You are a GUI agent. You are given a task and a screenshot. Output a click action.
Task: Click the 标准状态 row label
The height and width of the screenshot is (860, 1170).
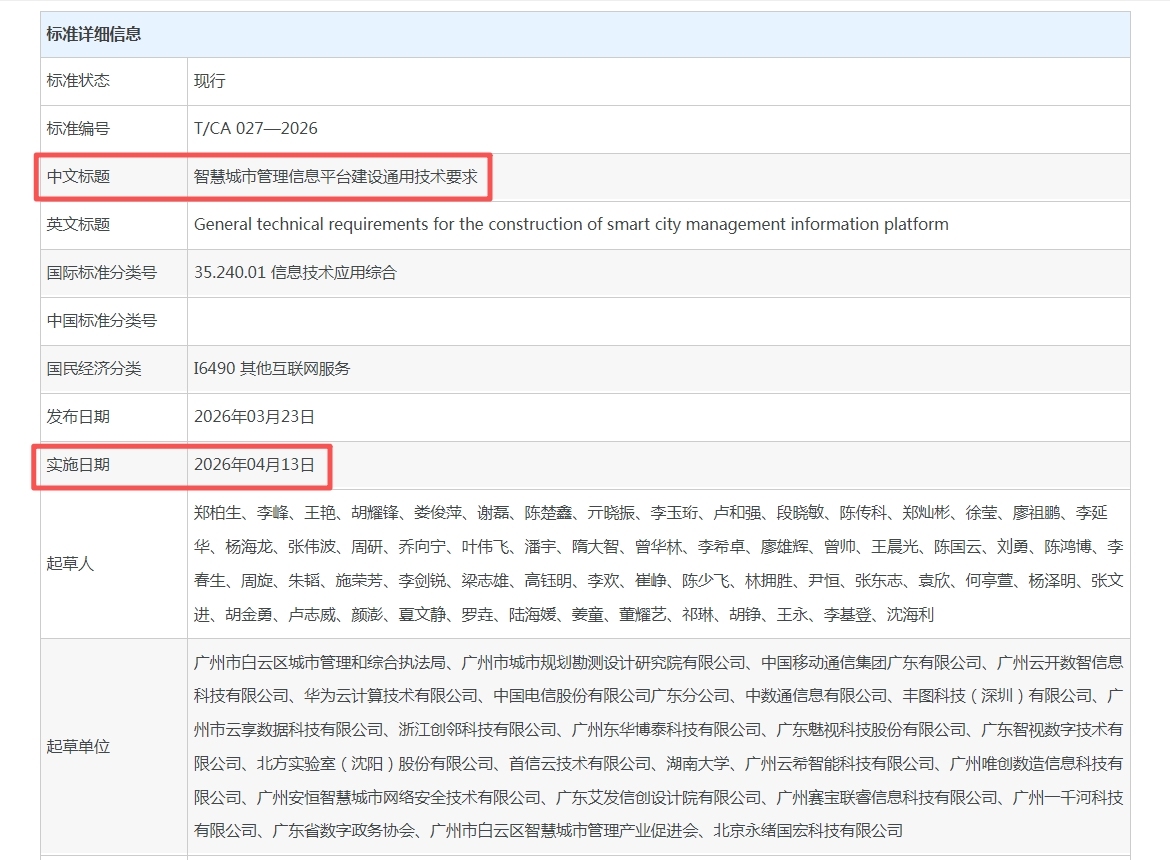tap(78, 81)
